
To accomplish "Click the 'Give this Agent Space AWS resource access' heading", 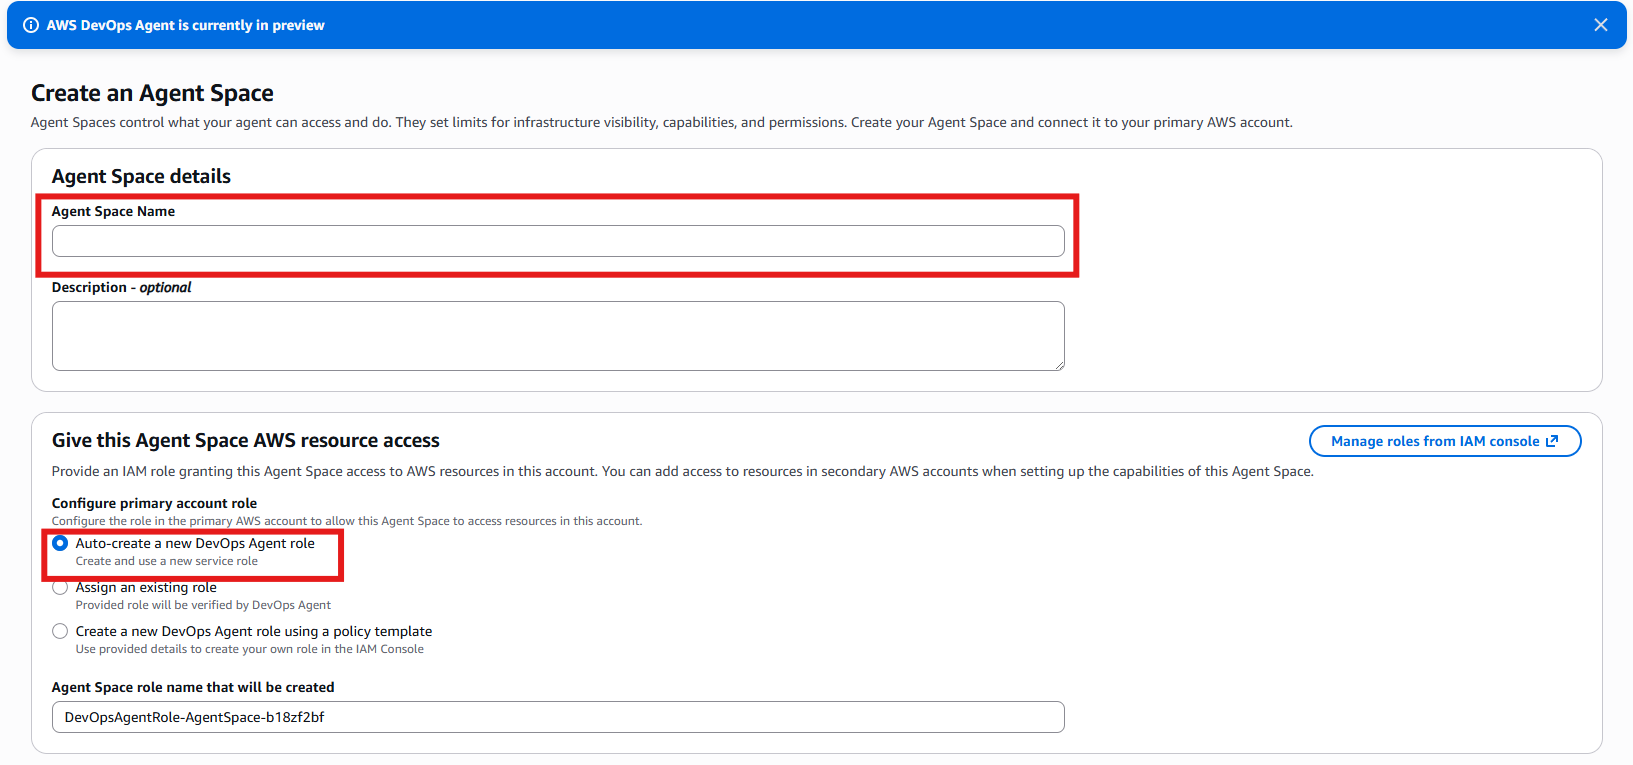I will tap(245, 440).
